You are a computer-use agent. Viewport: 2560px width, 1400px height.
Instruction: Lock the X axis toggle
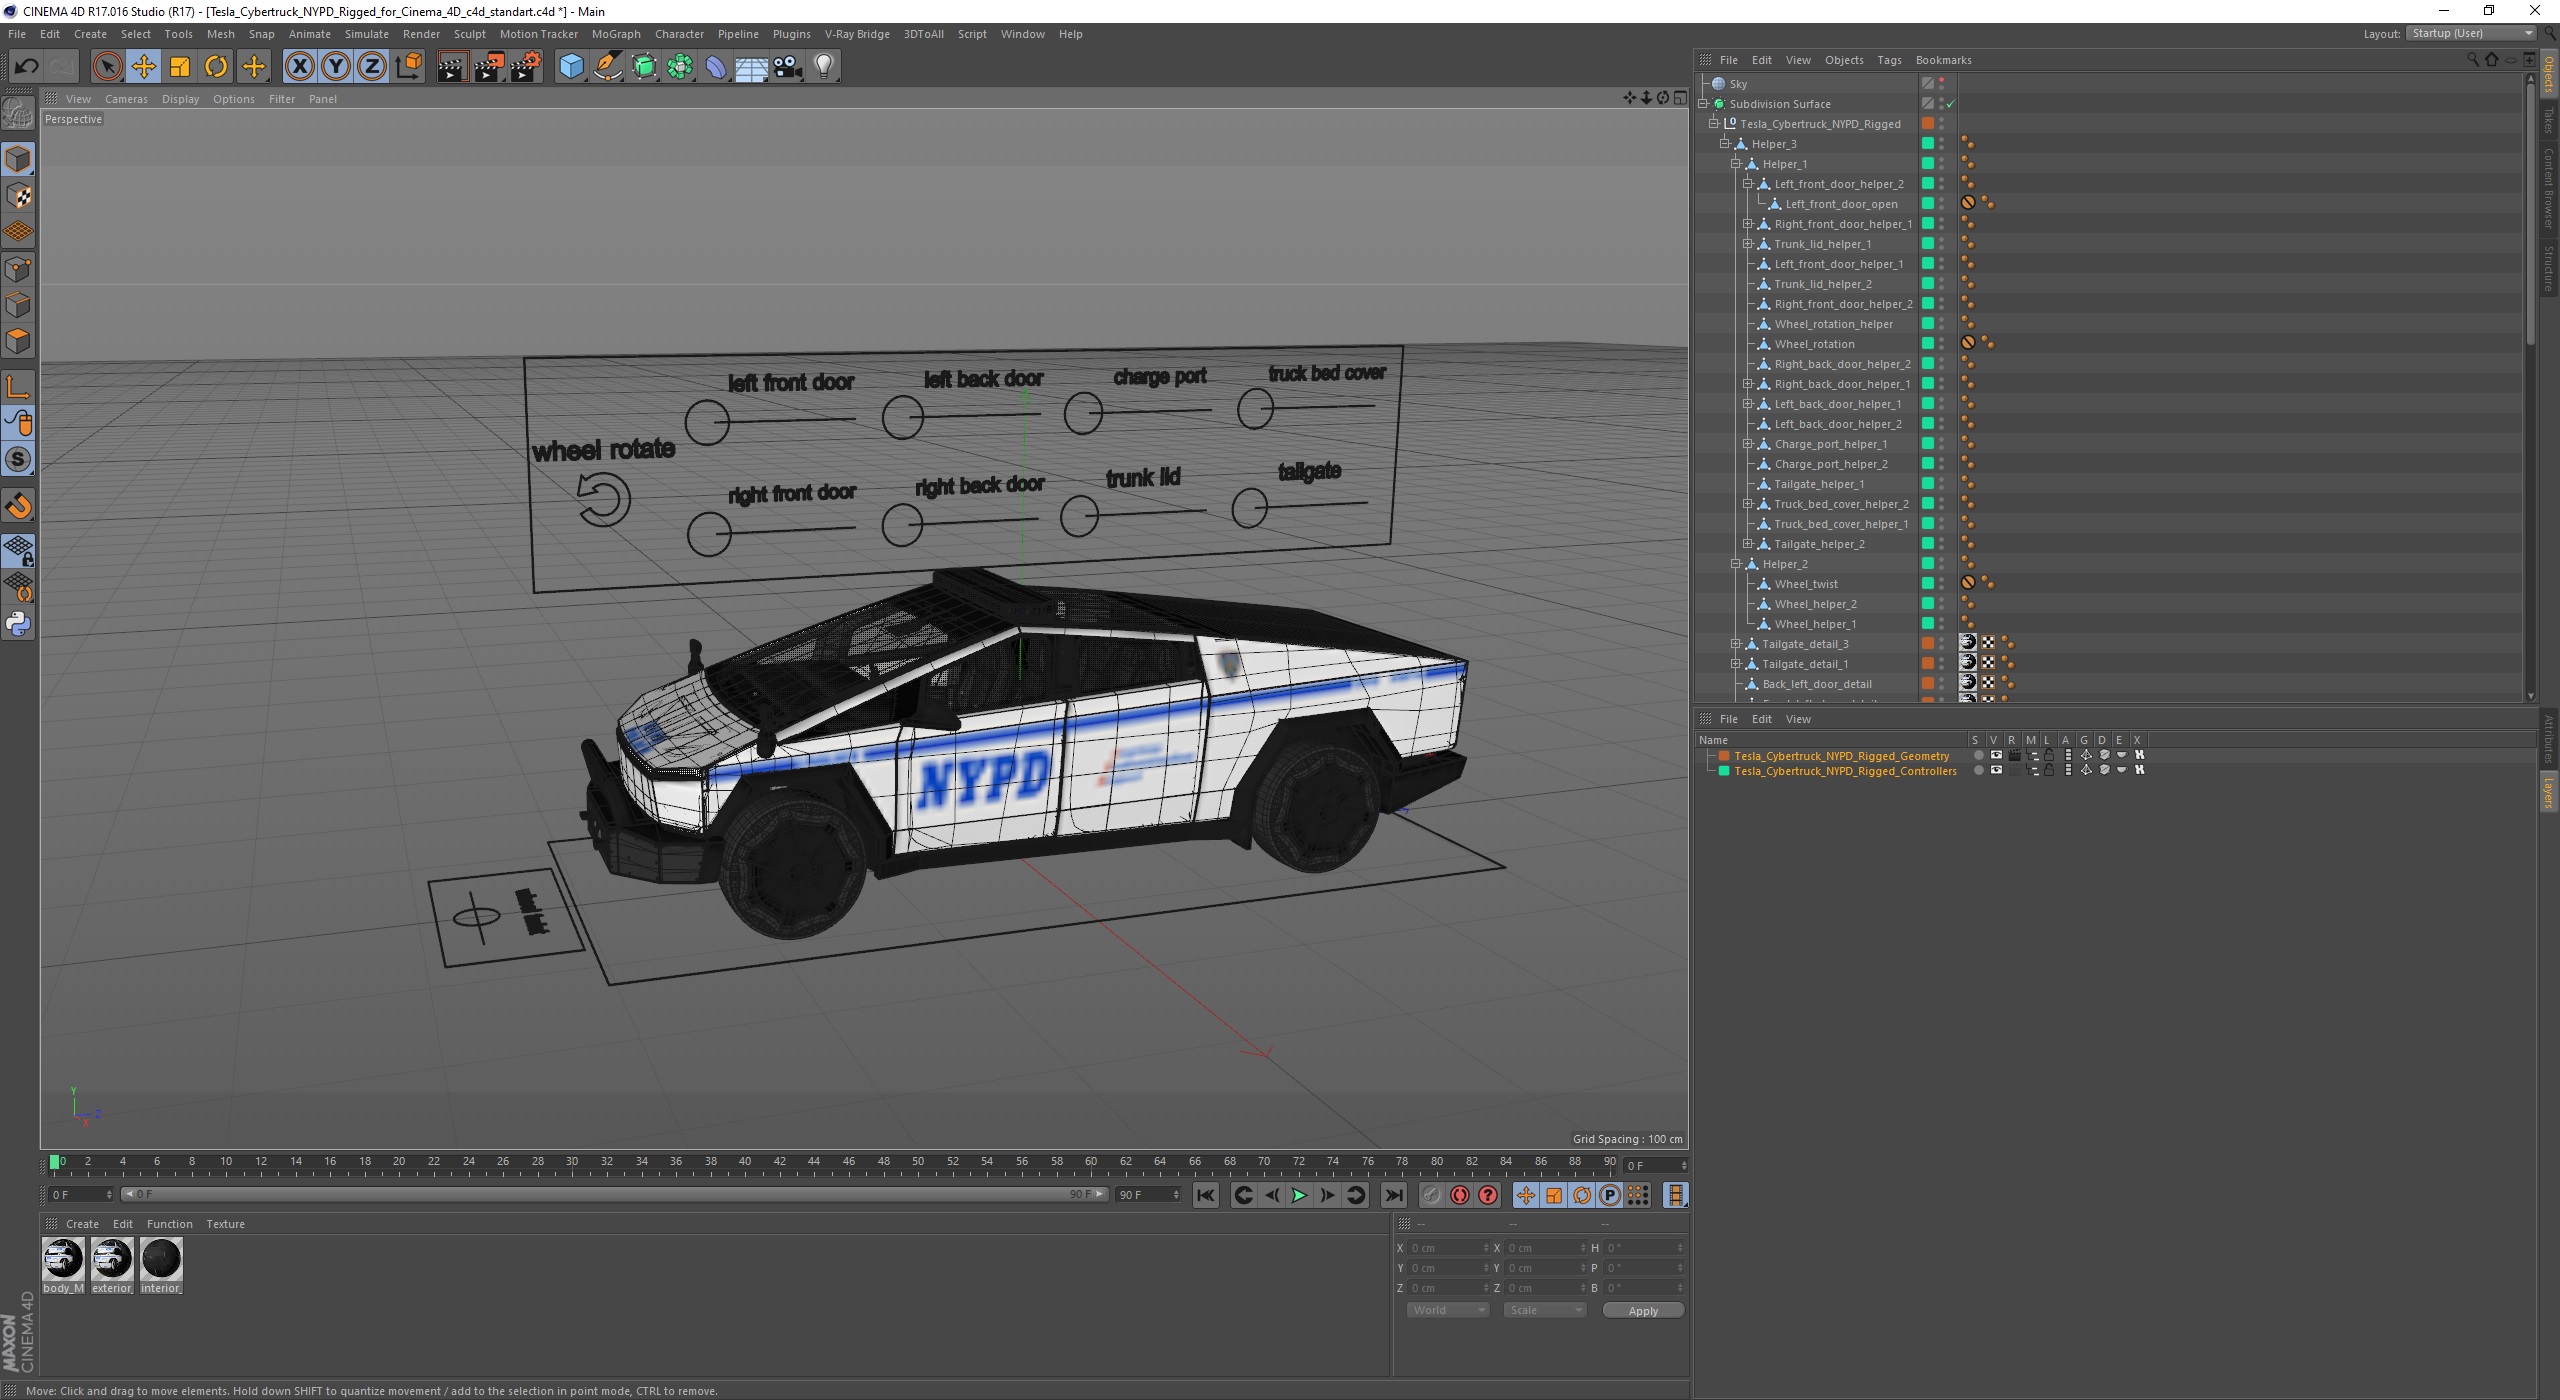pyautogui.click(x=299, y=67)
